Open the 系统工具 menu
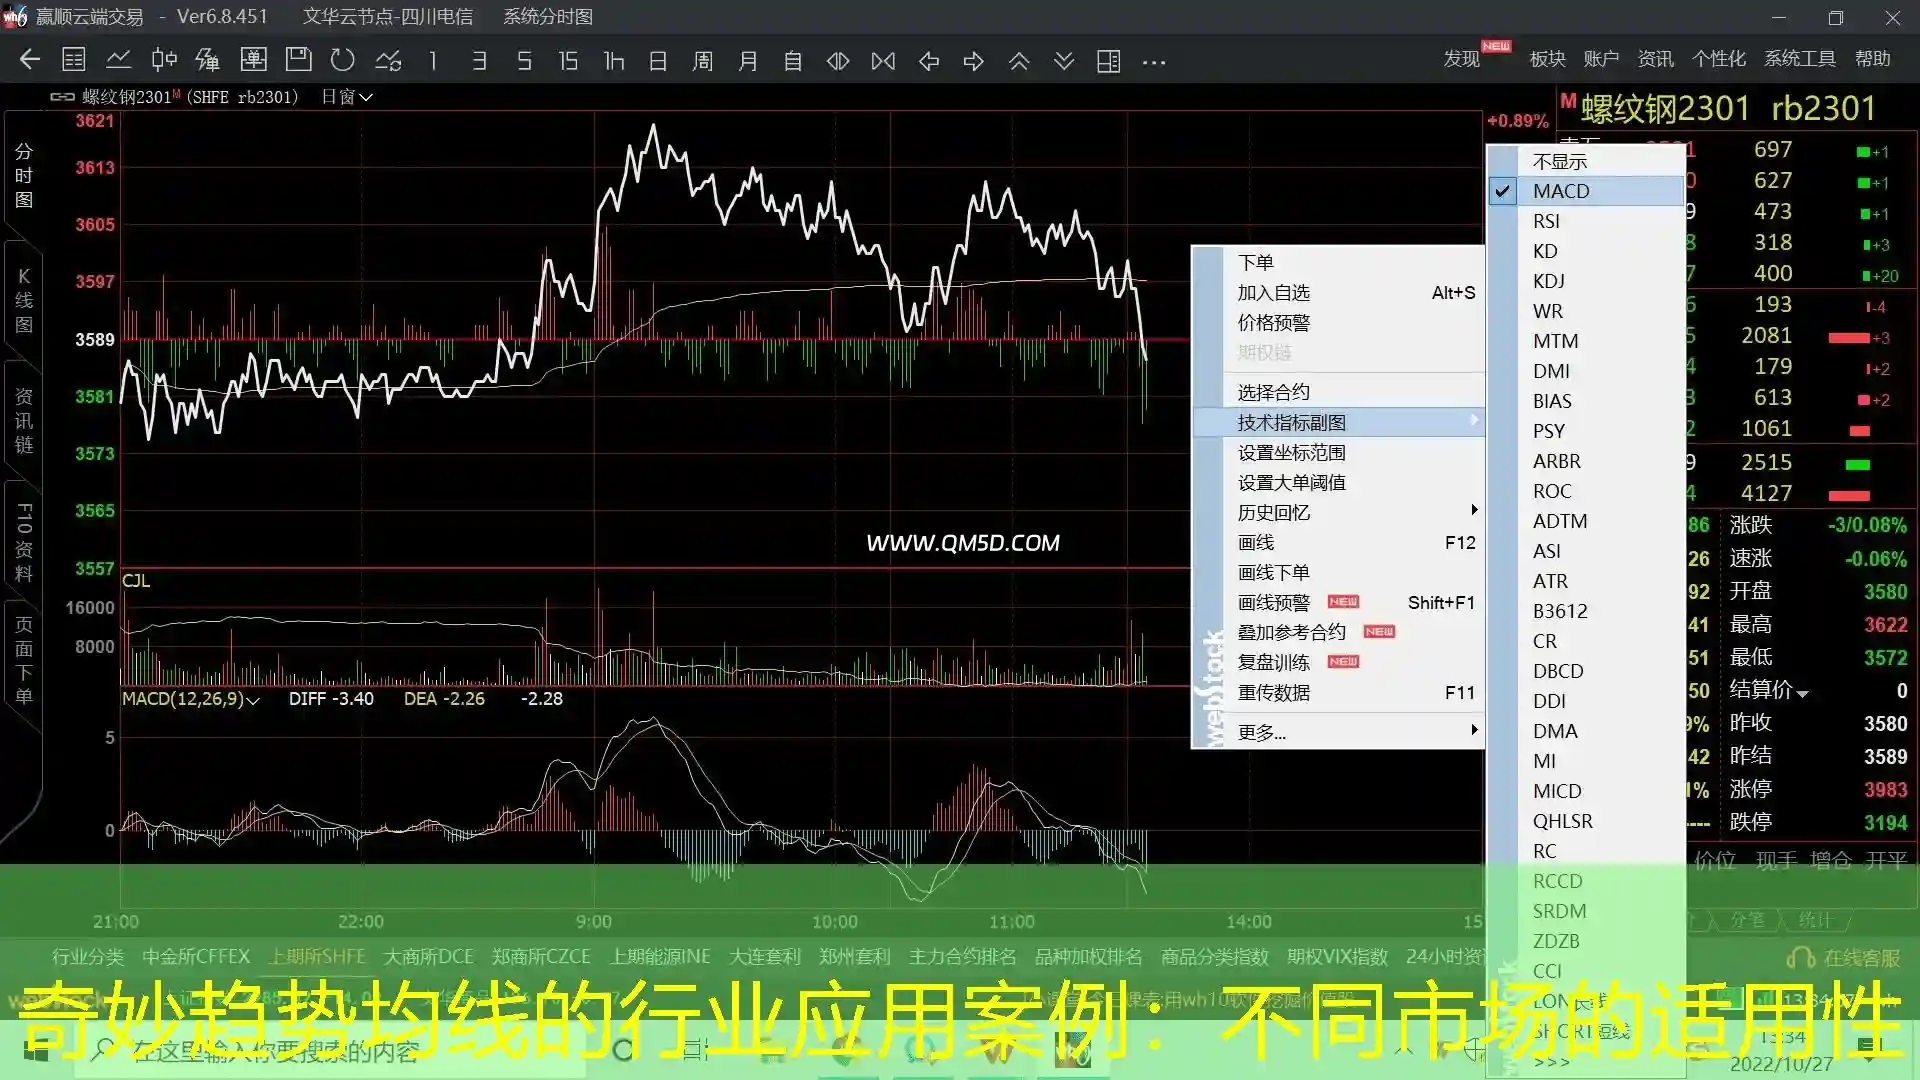The width and height of the screenshot is (1920, 1080). pyautogui.click(x=1800, y=59)
